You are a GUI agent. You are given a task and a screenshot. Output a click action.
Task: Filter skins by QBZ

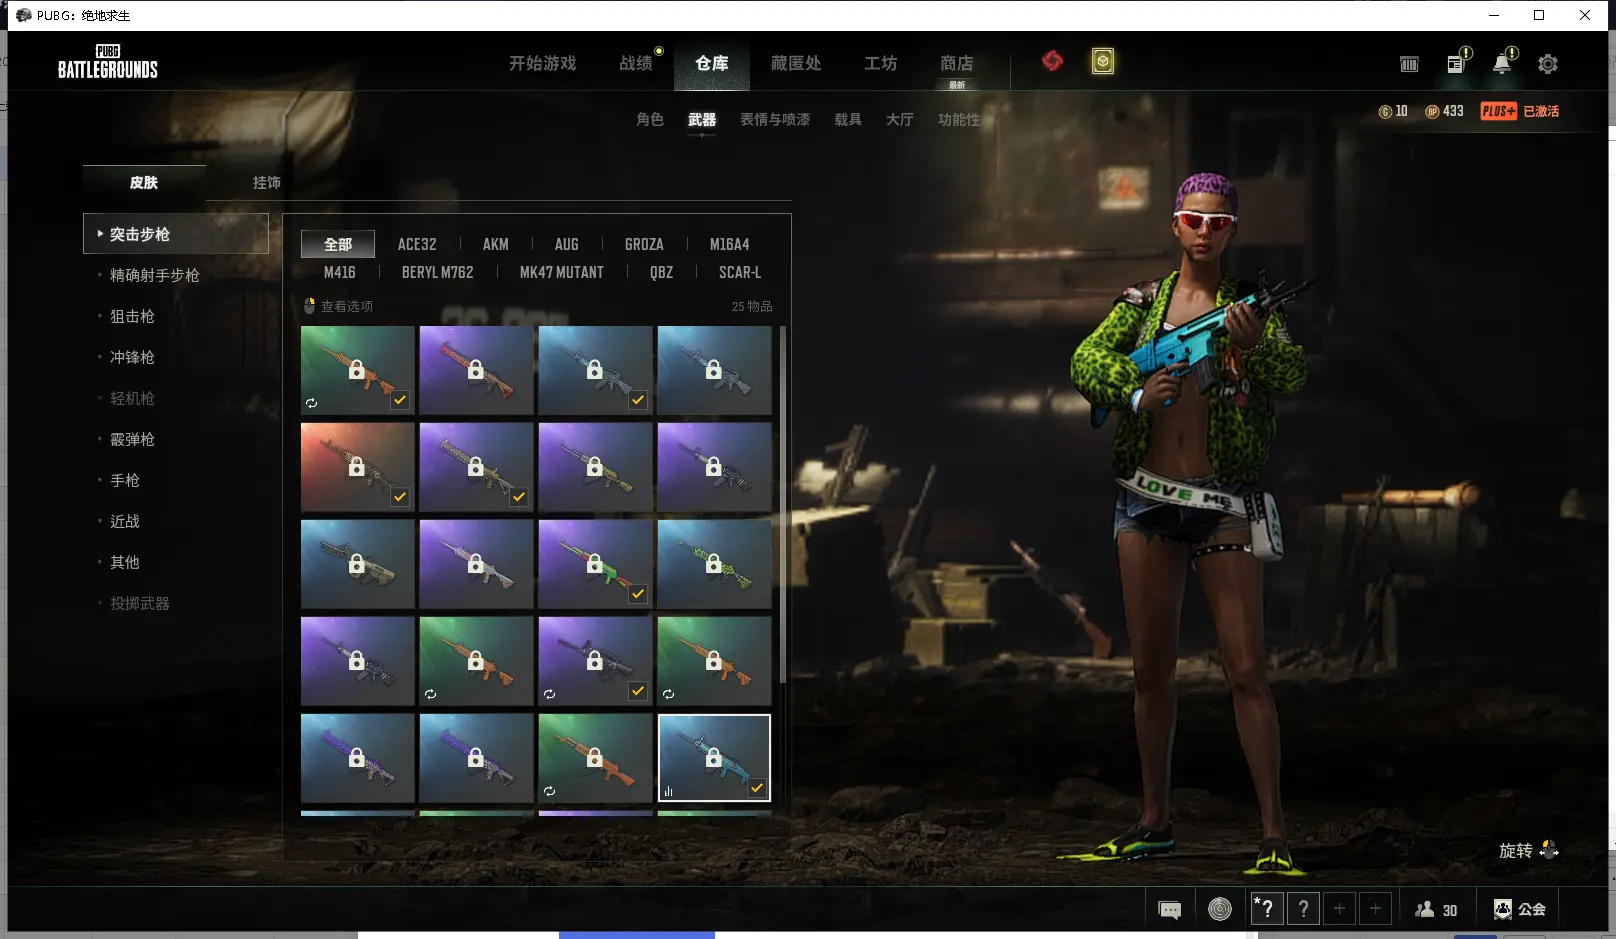[x=661, y=272]
